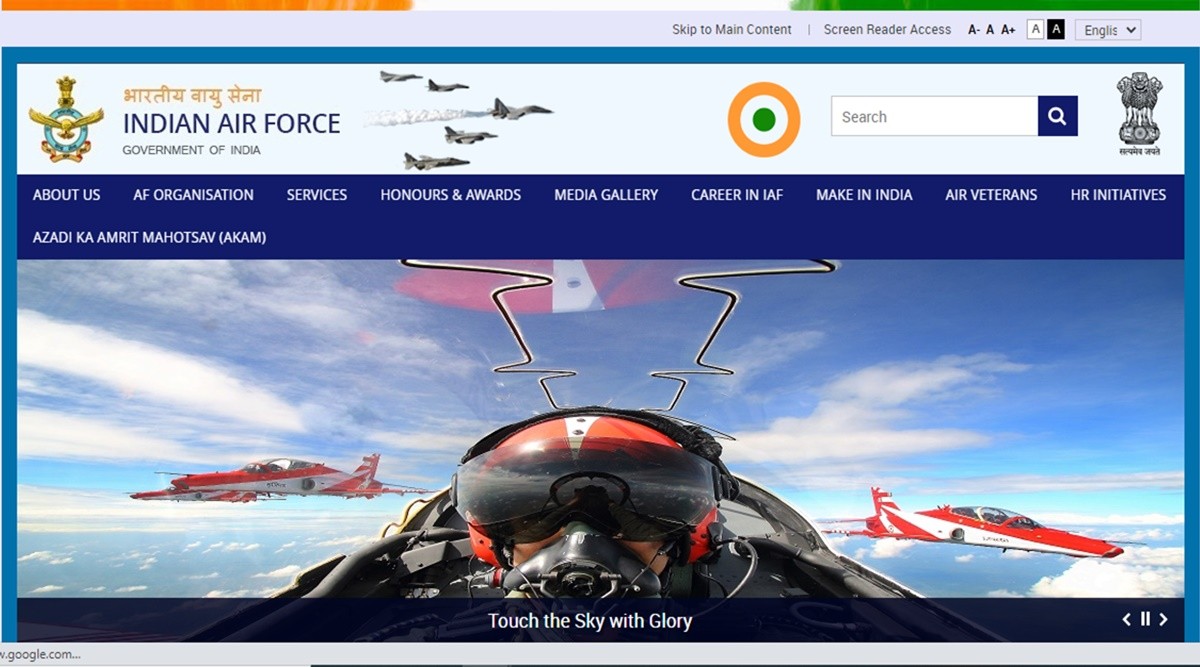
Task: Expand the Career in IAF menu
Action: [x=737, y=195]
